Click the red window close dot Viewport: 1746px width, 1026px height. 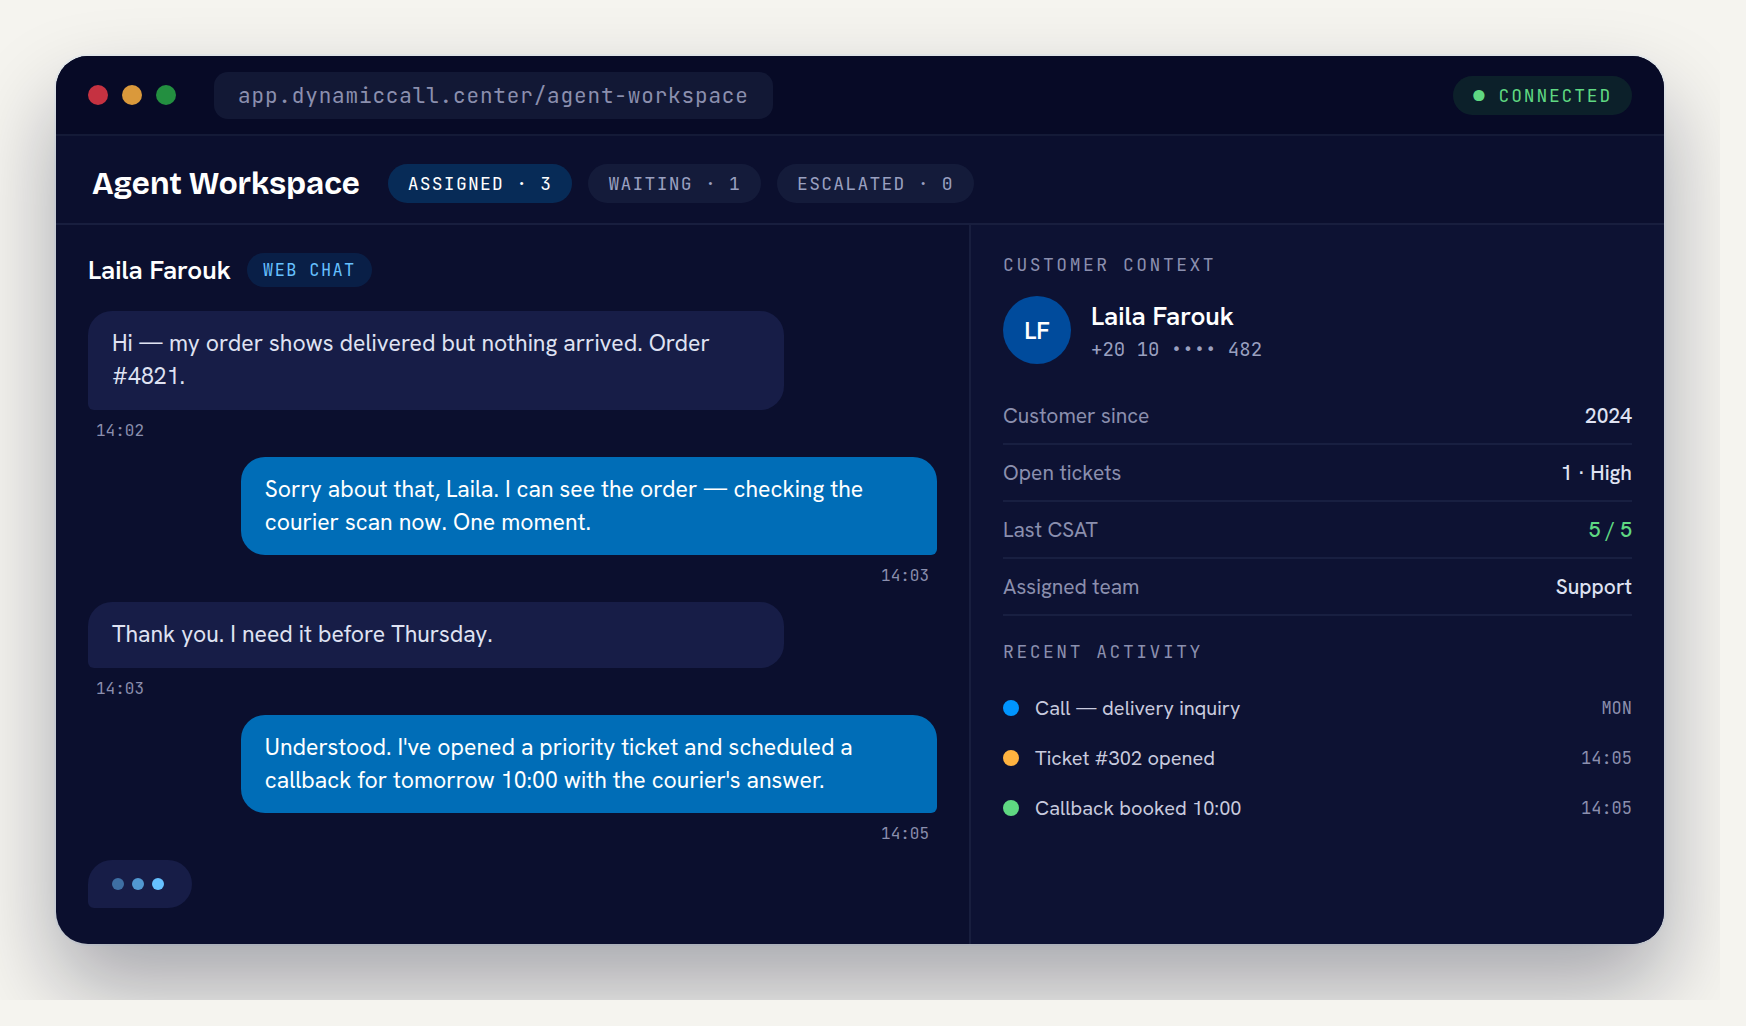coord(98,95)
